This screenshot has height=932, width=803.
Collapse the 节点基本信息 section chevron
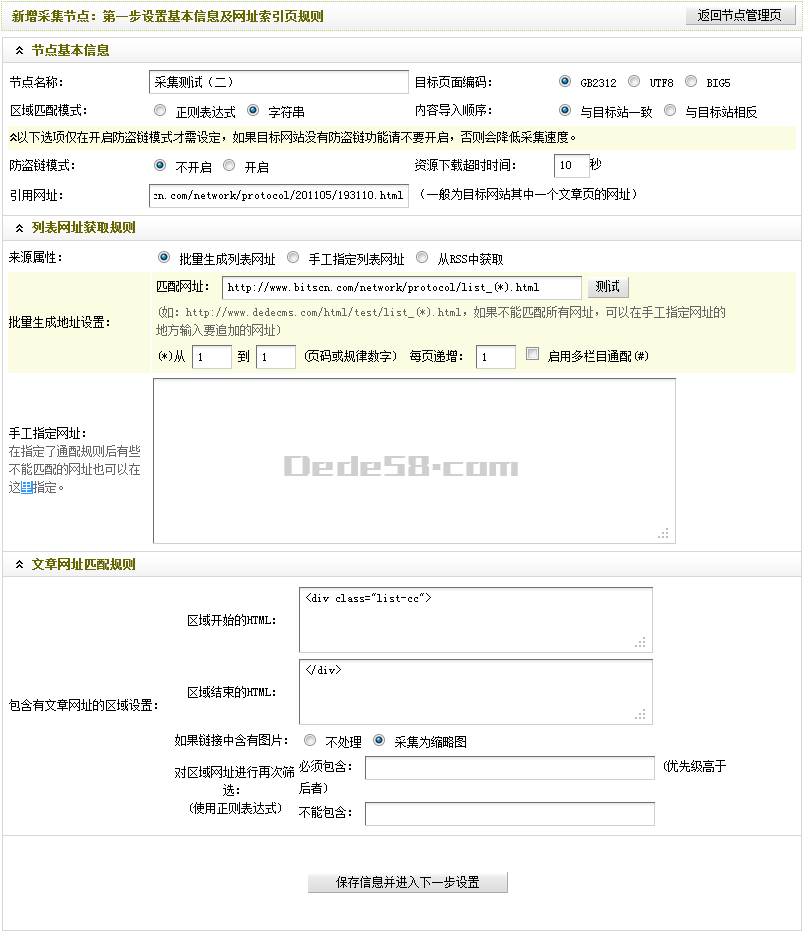[x=20, y=50]
